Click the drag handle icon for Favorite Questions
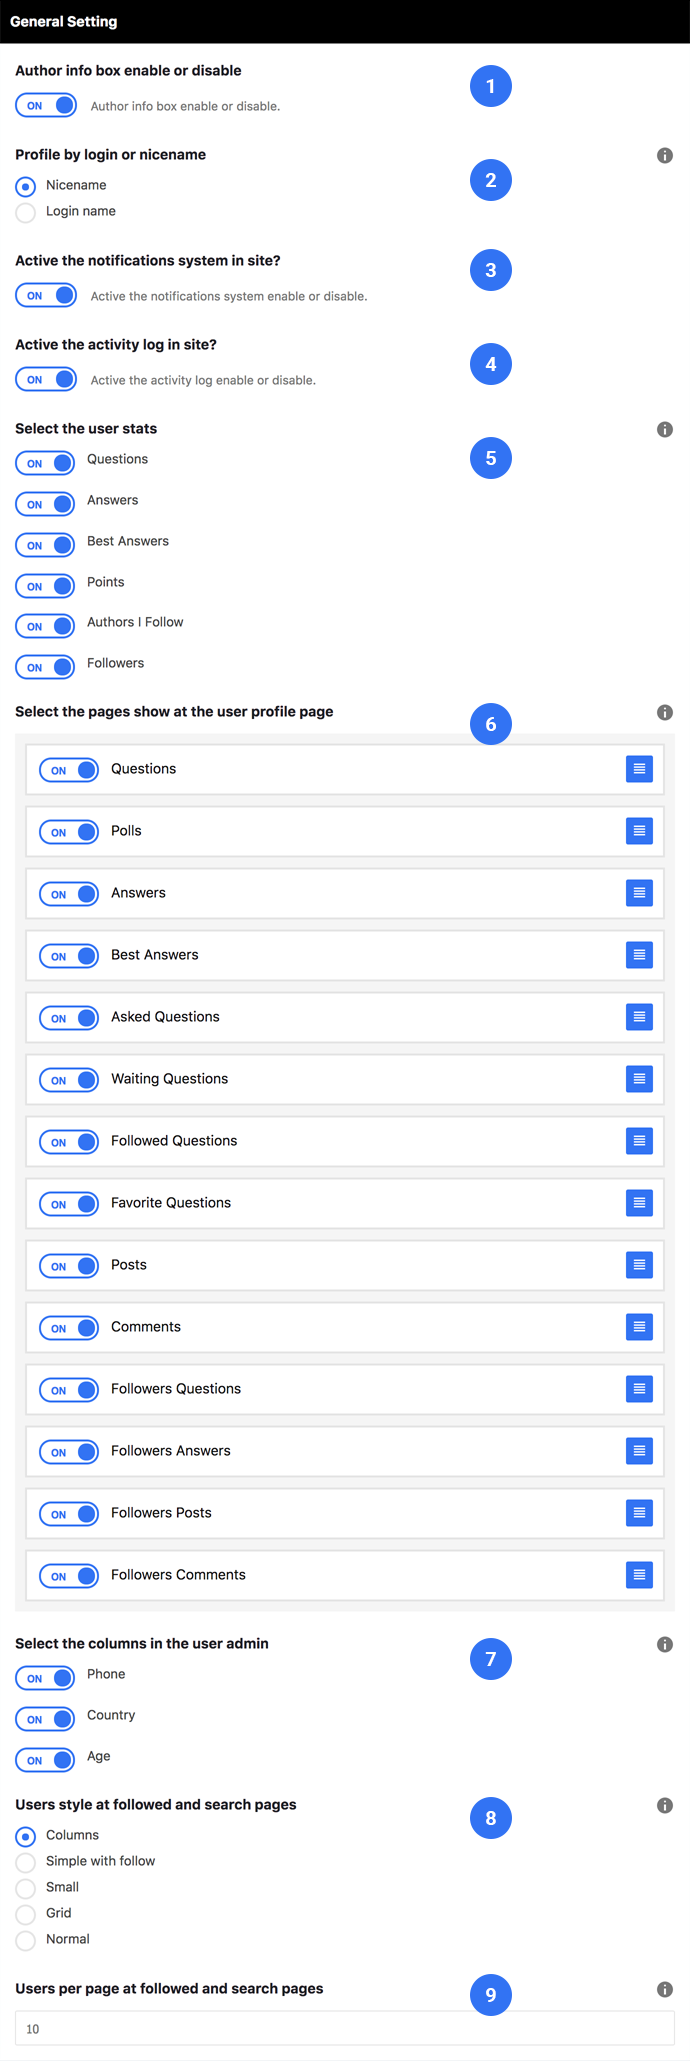The image size is (690, 2061). pos(639,1203)
